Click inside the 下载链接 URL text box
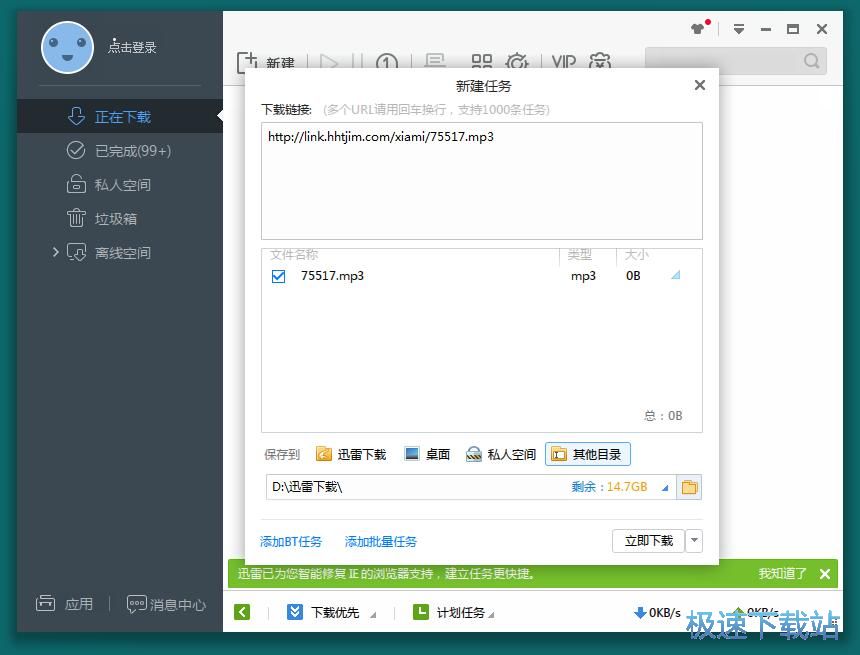Viewport: 860px width, 655px height. (x=482, y=180)
